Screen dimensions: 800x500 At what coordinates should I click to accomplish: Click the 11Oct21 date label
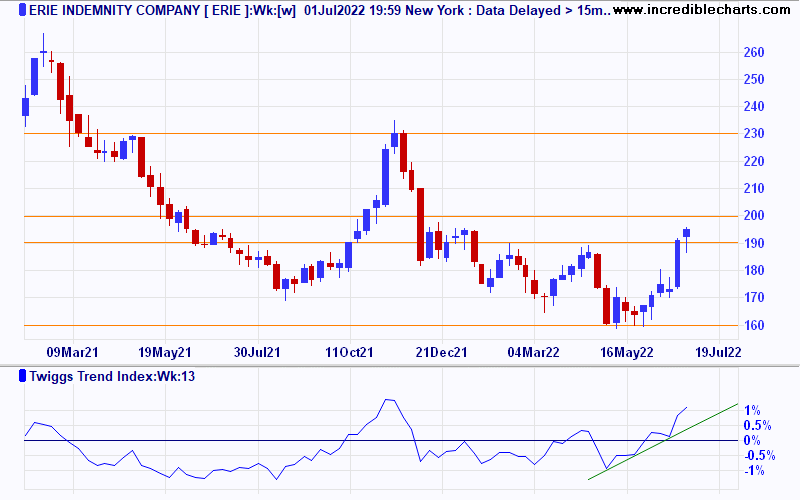pyautogui.click(x=349, y=352)
